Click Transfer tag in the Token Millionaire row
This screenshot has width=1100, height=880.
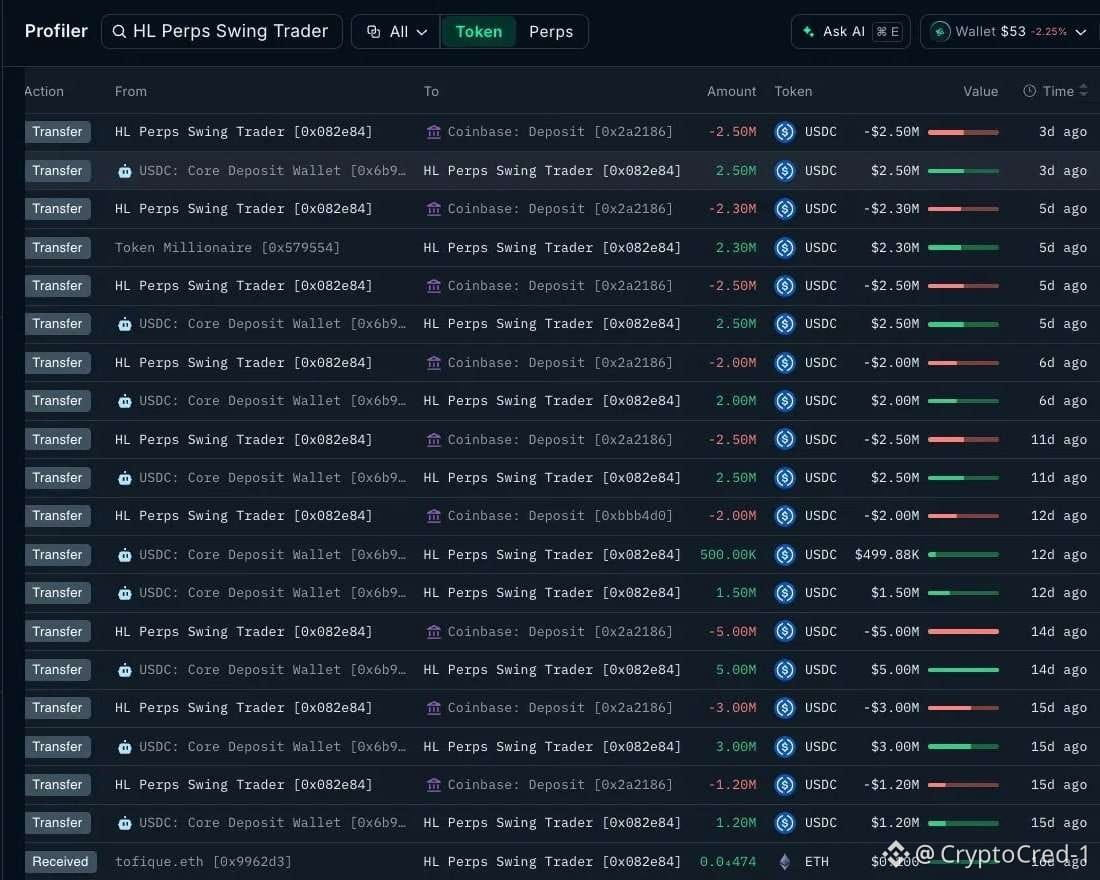click(58, 248)
